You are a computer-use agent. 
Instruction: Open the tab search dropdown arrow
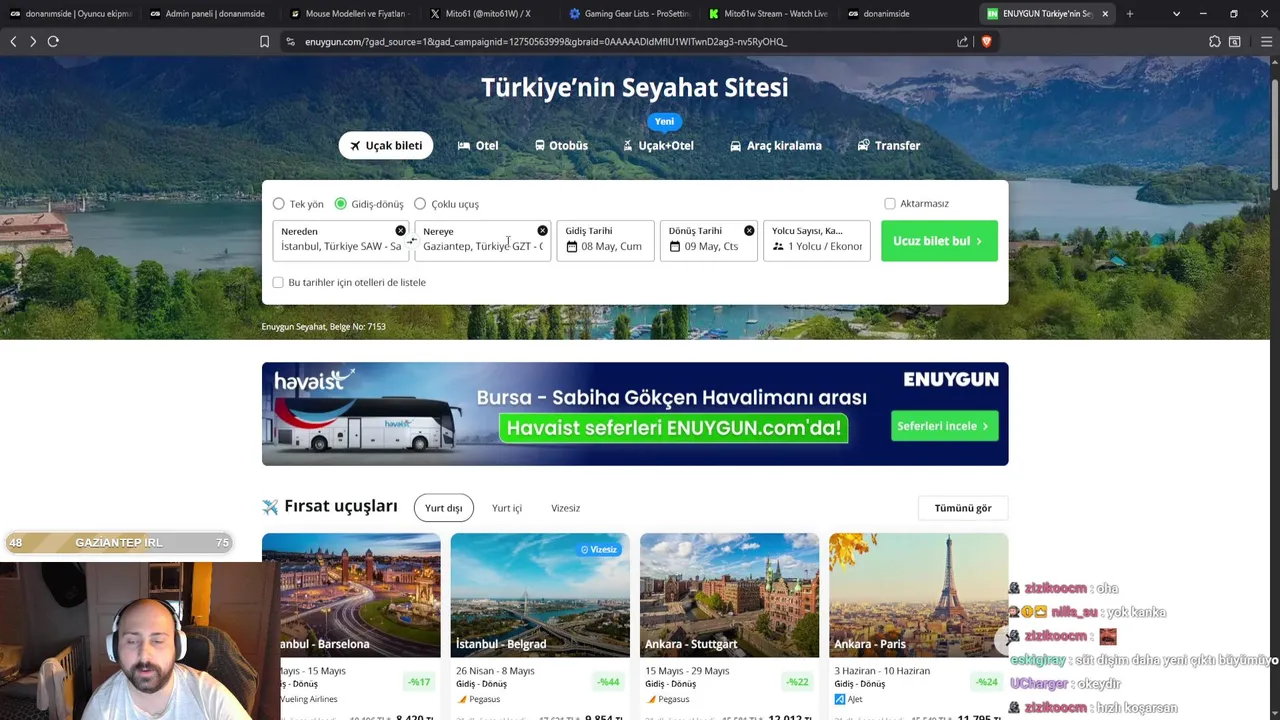pos(1176,14)
